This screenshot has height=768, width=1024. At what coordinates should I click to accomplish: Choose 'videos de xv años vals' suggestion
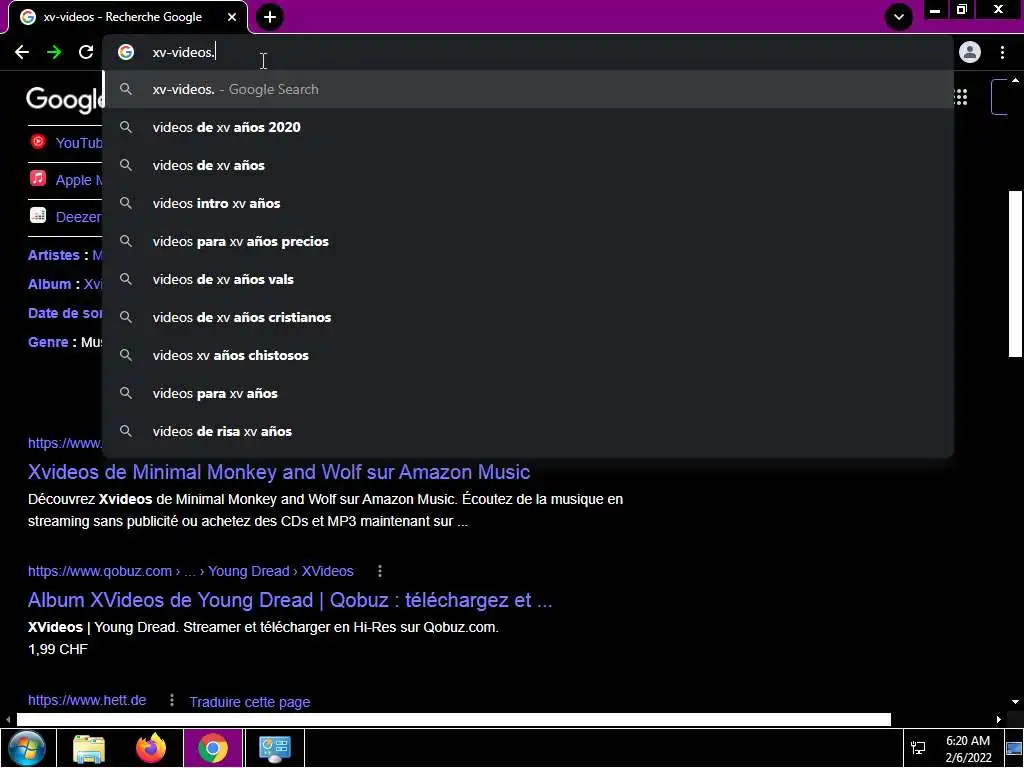click(x=528, y=279)
